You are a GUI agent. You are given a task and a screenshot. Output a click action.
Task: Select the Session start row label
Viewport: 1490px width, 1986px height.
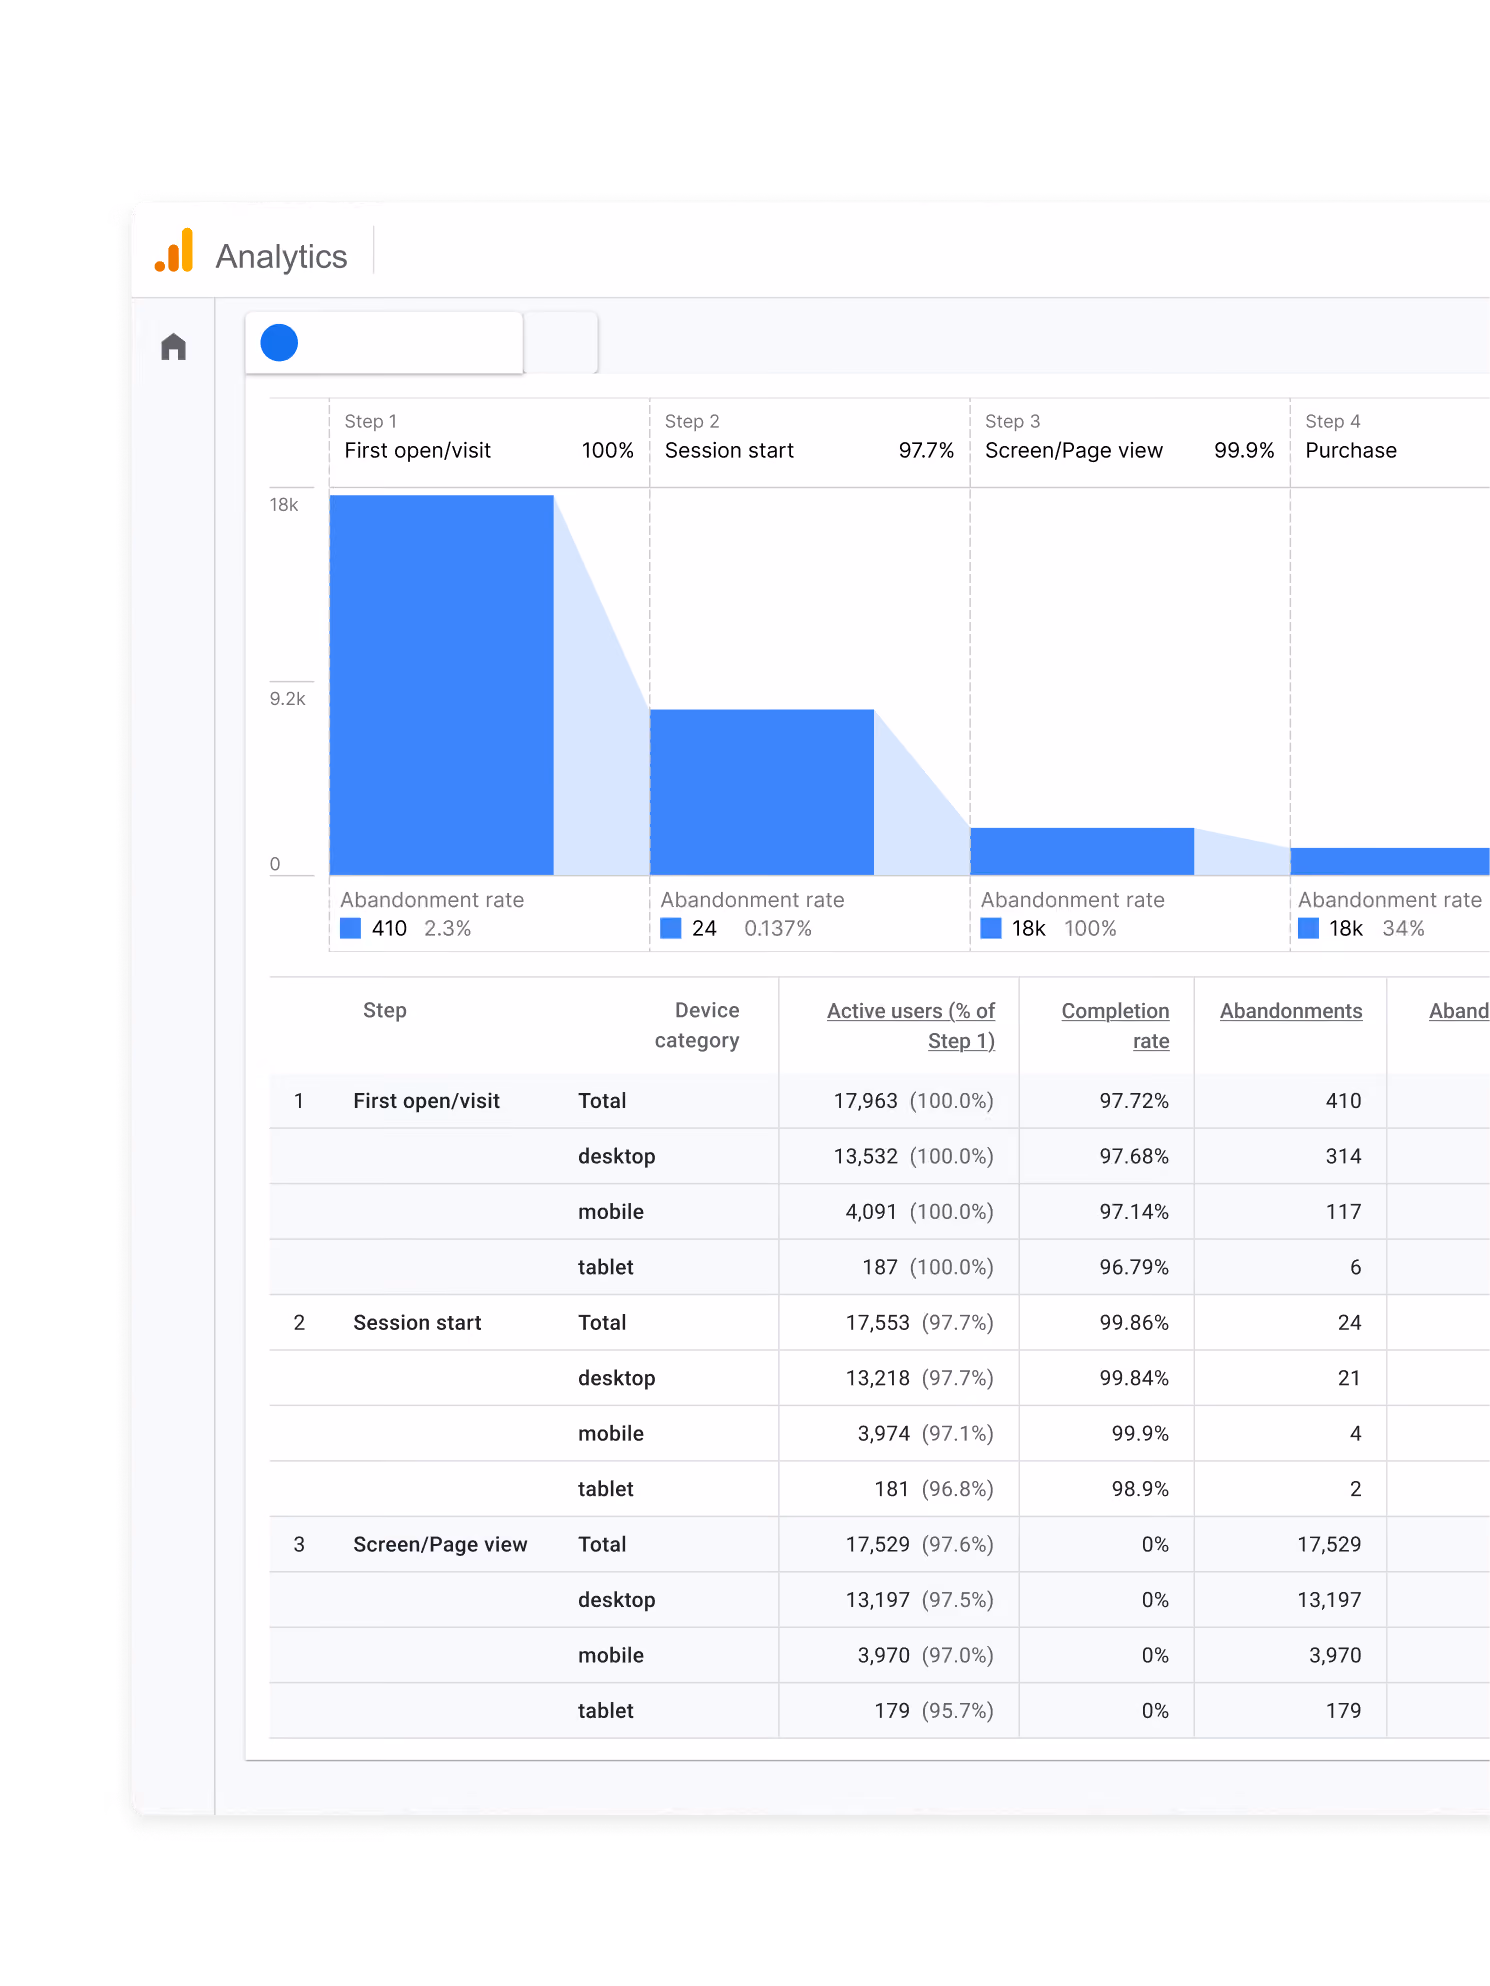click(x=417, y=1323)
